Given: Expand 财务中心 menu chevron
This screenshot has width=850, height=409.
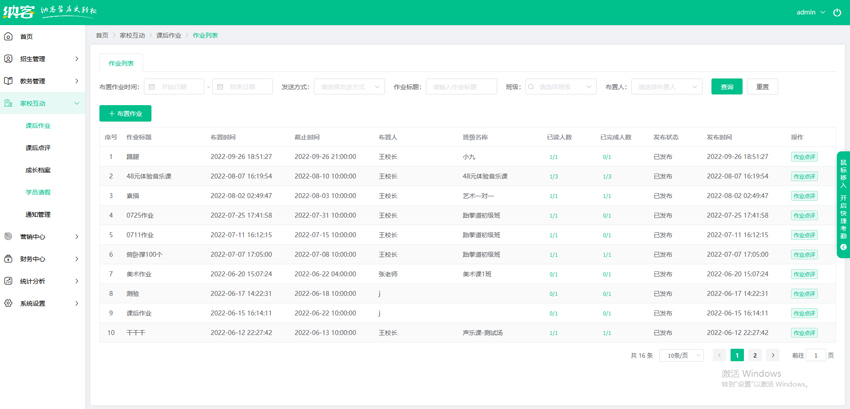Looking at the screenshot, I should point(77,259).
